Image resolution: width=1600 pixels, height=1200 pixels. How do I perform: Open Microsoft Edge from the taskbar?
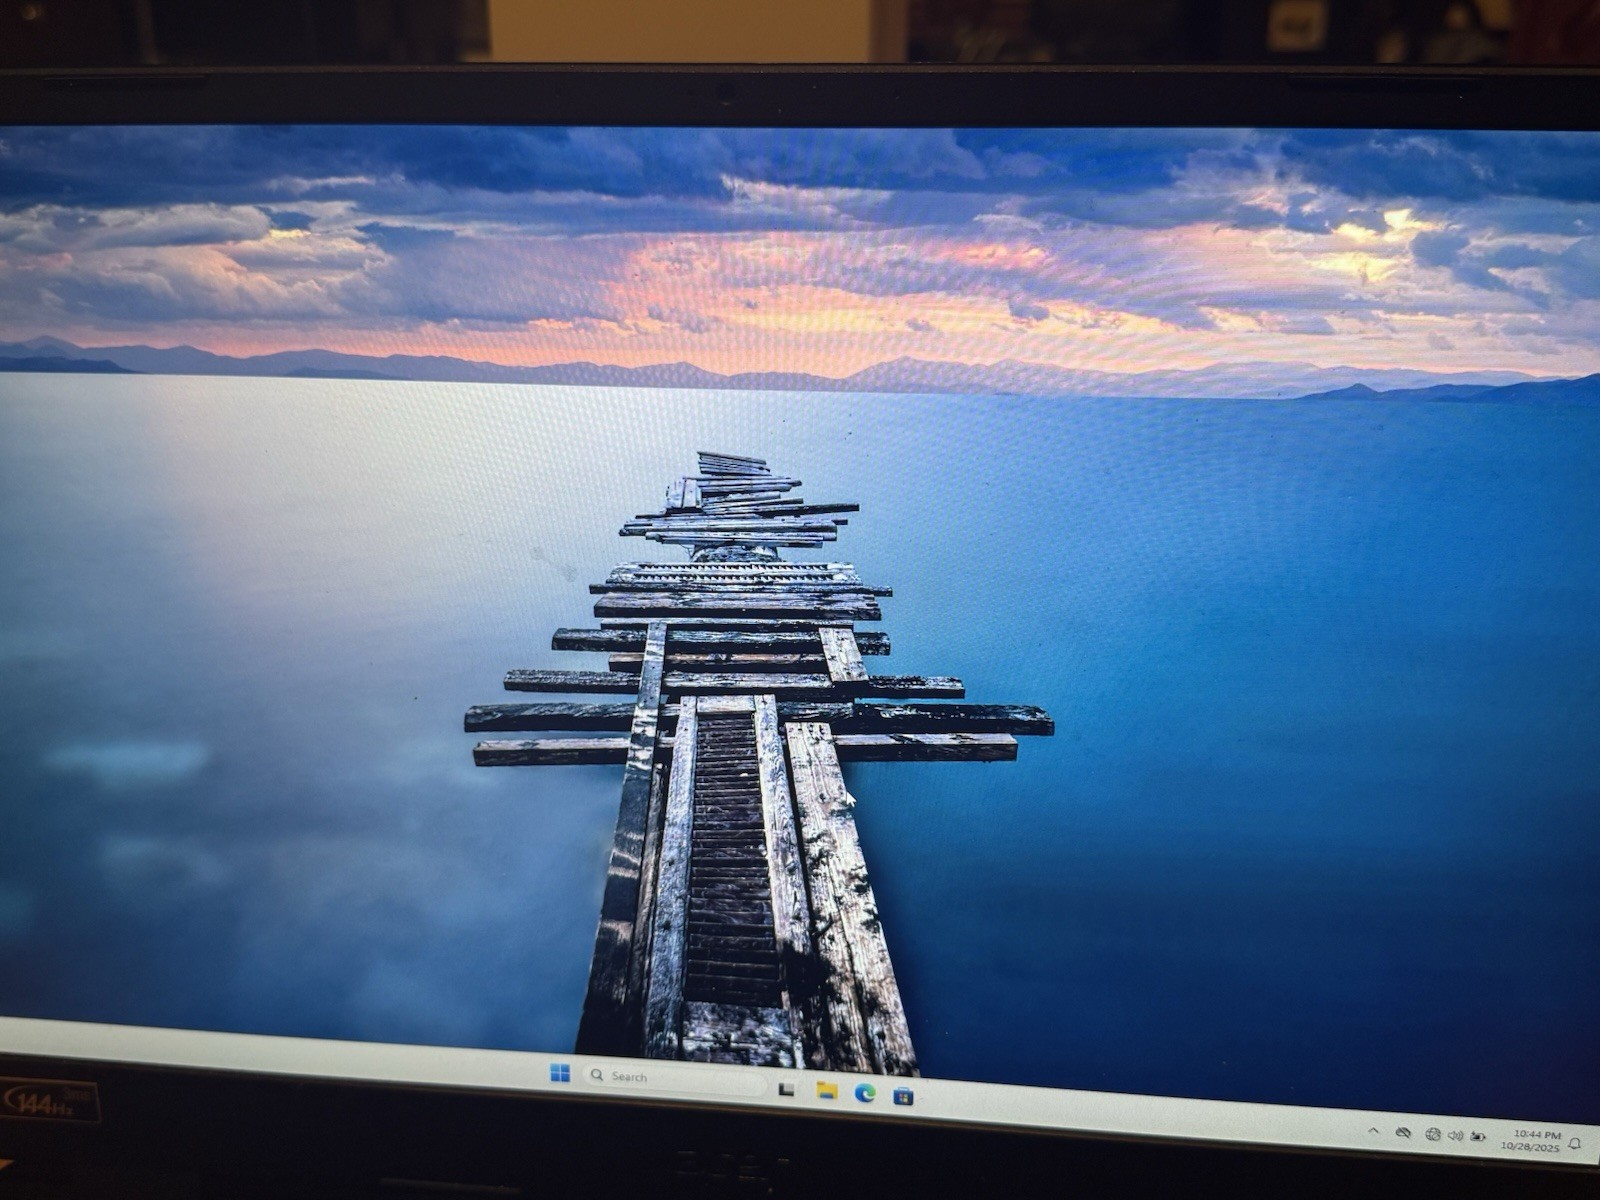865,1093
